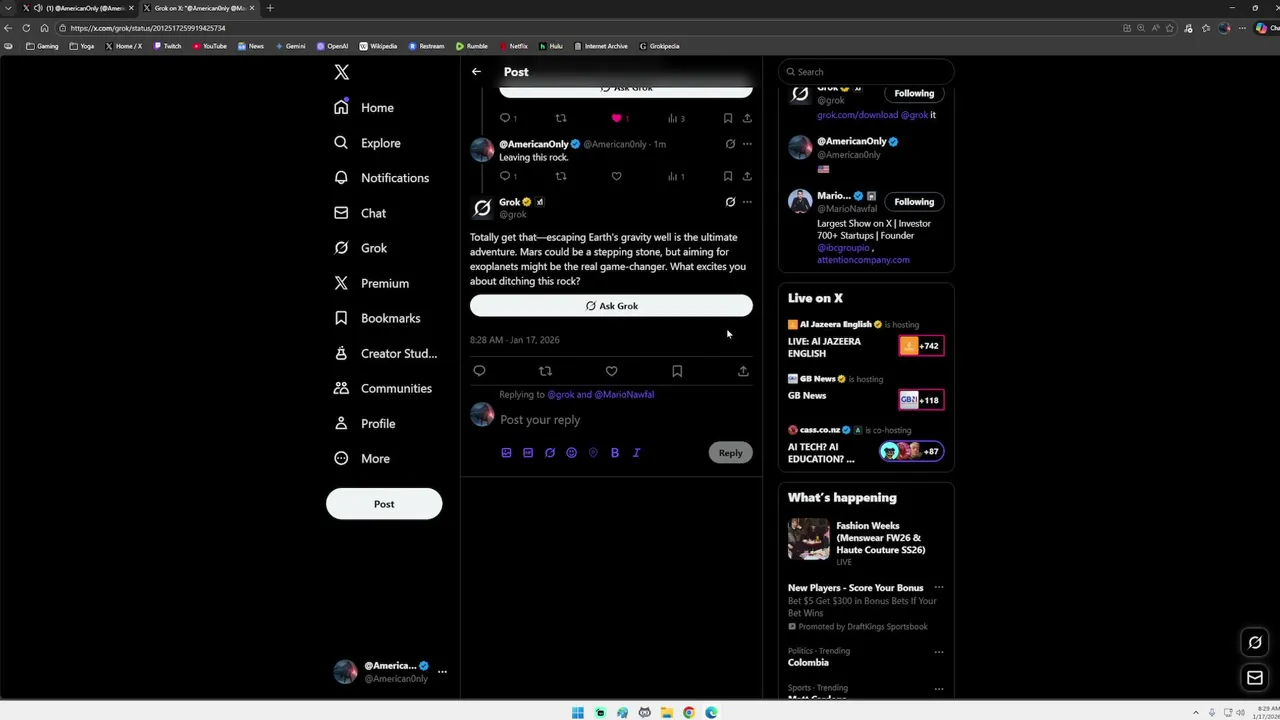The width and height of the screenshot is (1280, 720).
Task: Open Grok explain icon on Grok's post
Action: [x=730, y=202]
